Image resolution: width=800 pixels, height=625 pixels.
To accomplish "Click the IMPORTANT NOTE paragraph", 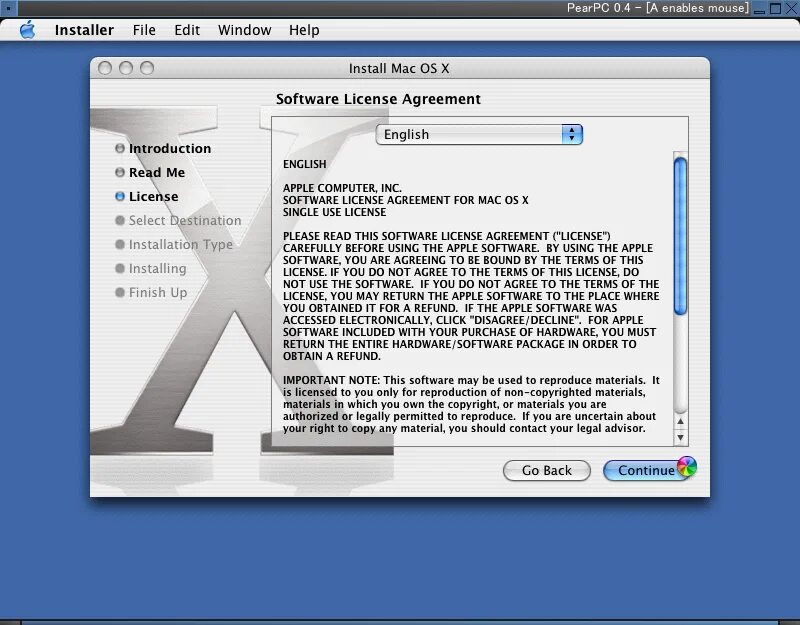I will (x=471, y=404).
